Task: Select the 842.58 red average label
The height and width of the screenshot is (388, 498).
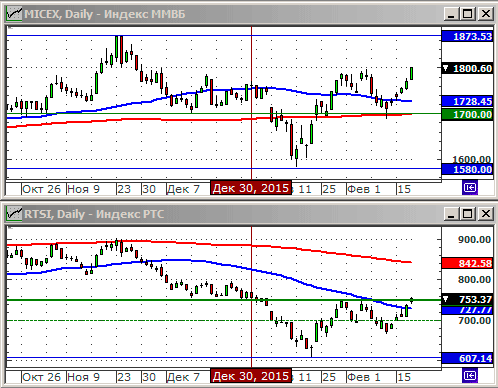Action: click(467, 263)
